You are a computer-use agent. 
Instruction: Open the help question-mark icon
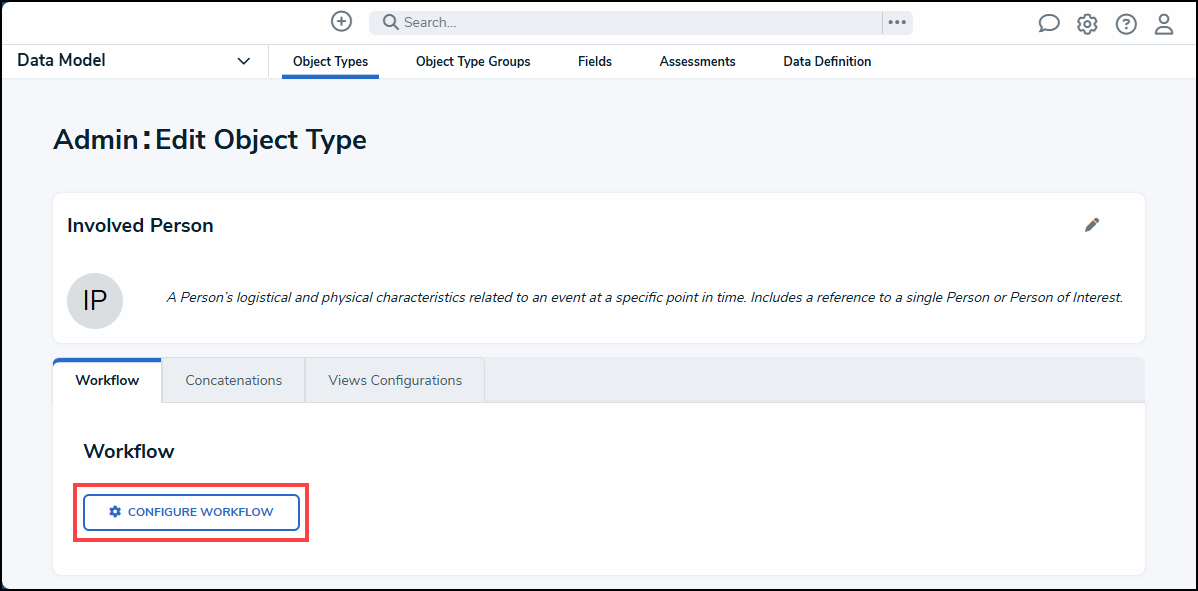[x=1126, y=24]
